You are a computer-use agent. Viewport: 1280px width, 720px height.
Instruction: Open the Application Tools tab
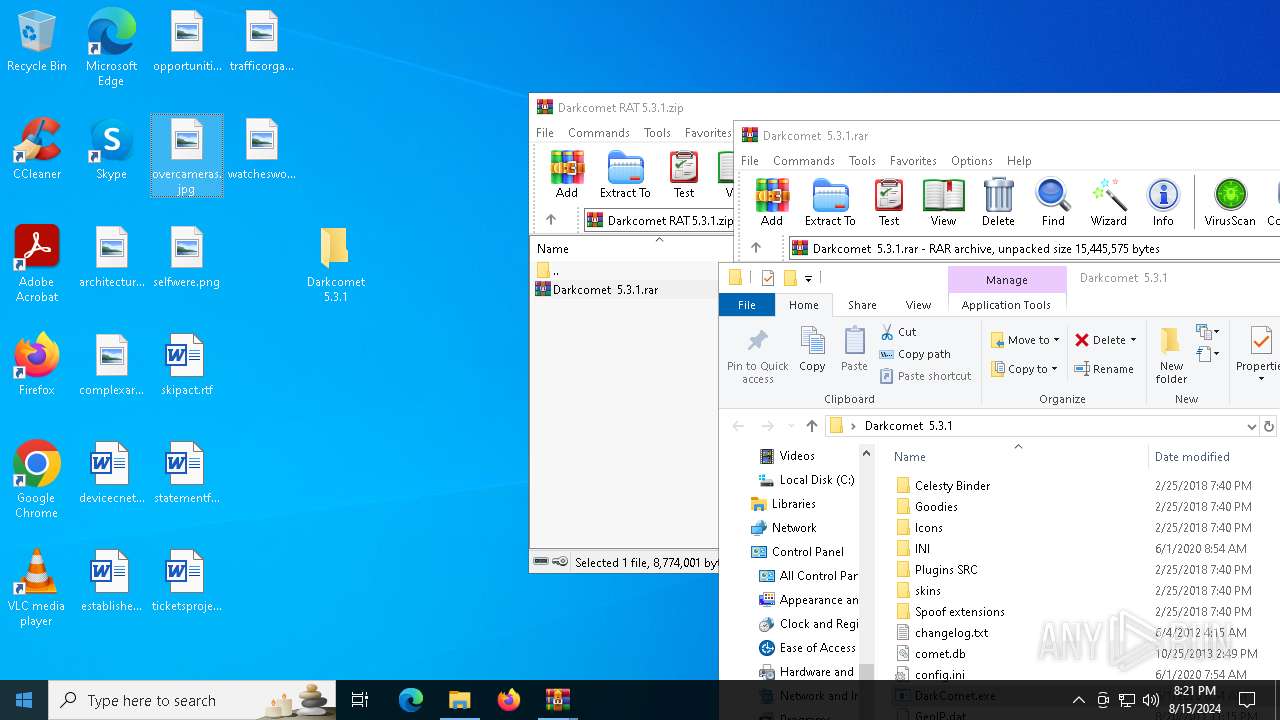pos(1006,305)
